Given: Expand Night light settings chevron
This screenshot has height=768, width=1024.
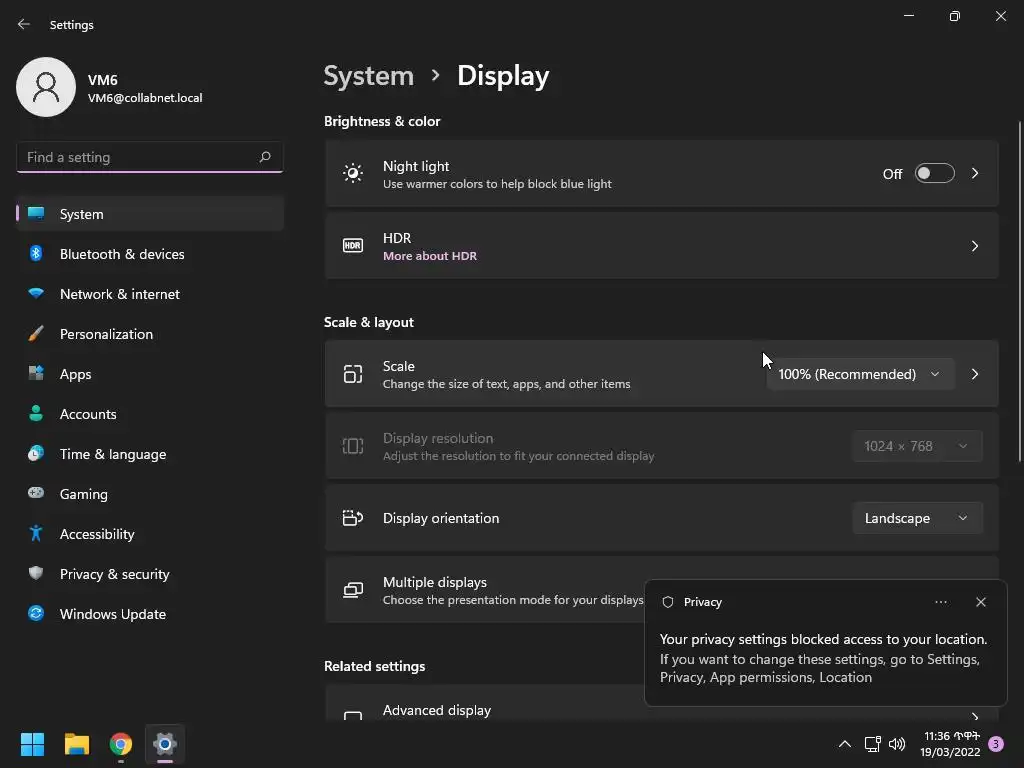Looking at the screenshot, I should click(x=974, y=174).
